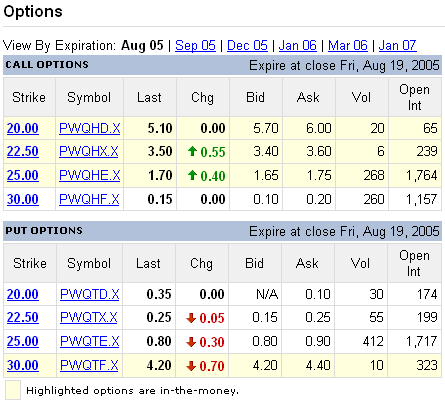Open symbol PWQTE.X quote

pyautogui.click(x=90, y=341)
